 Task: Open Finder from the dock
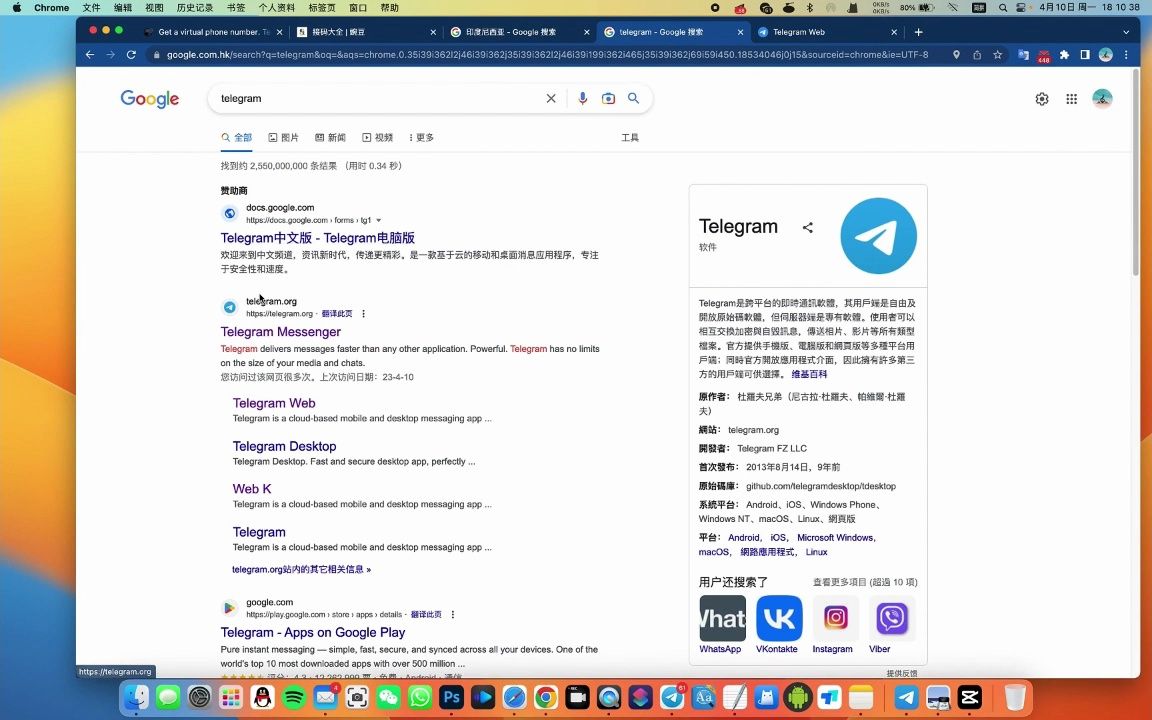136,697
